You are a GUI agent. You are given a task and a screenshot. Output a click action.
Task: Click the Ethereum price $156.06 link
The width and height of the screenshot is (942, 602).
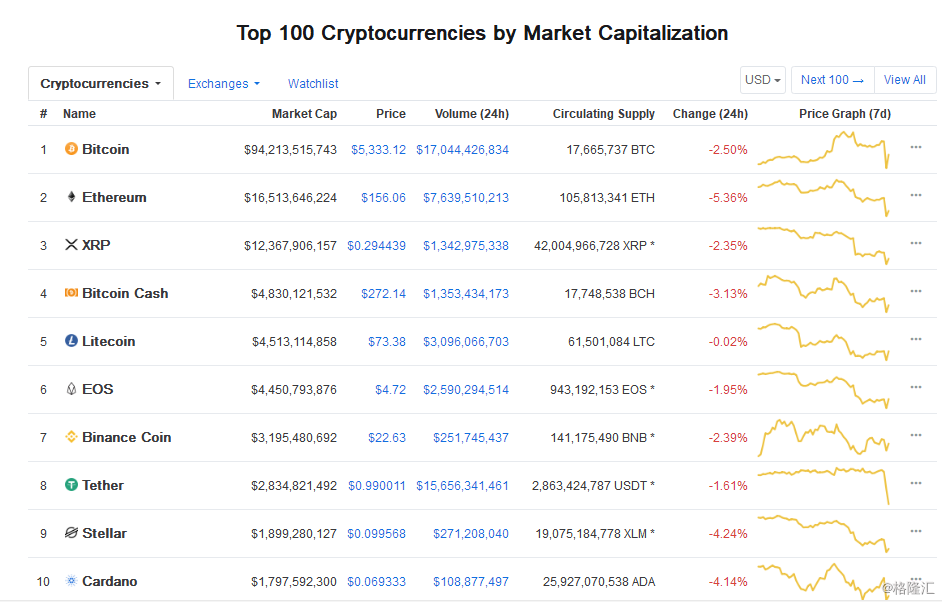tap(383, 198)
